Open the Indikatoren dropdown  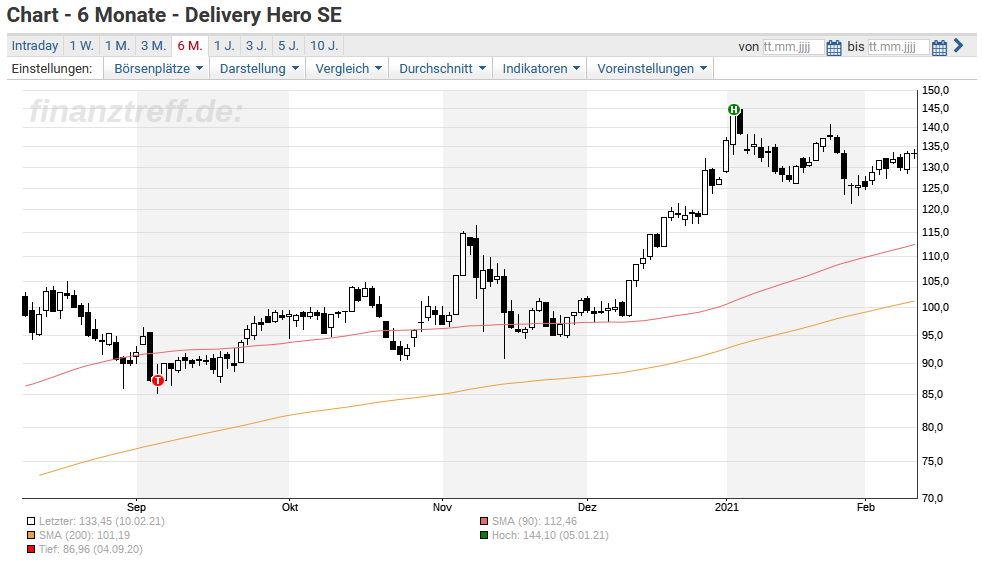(x=541, y=68)
